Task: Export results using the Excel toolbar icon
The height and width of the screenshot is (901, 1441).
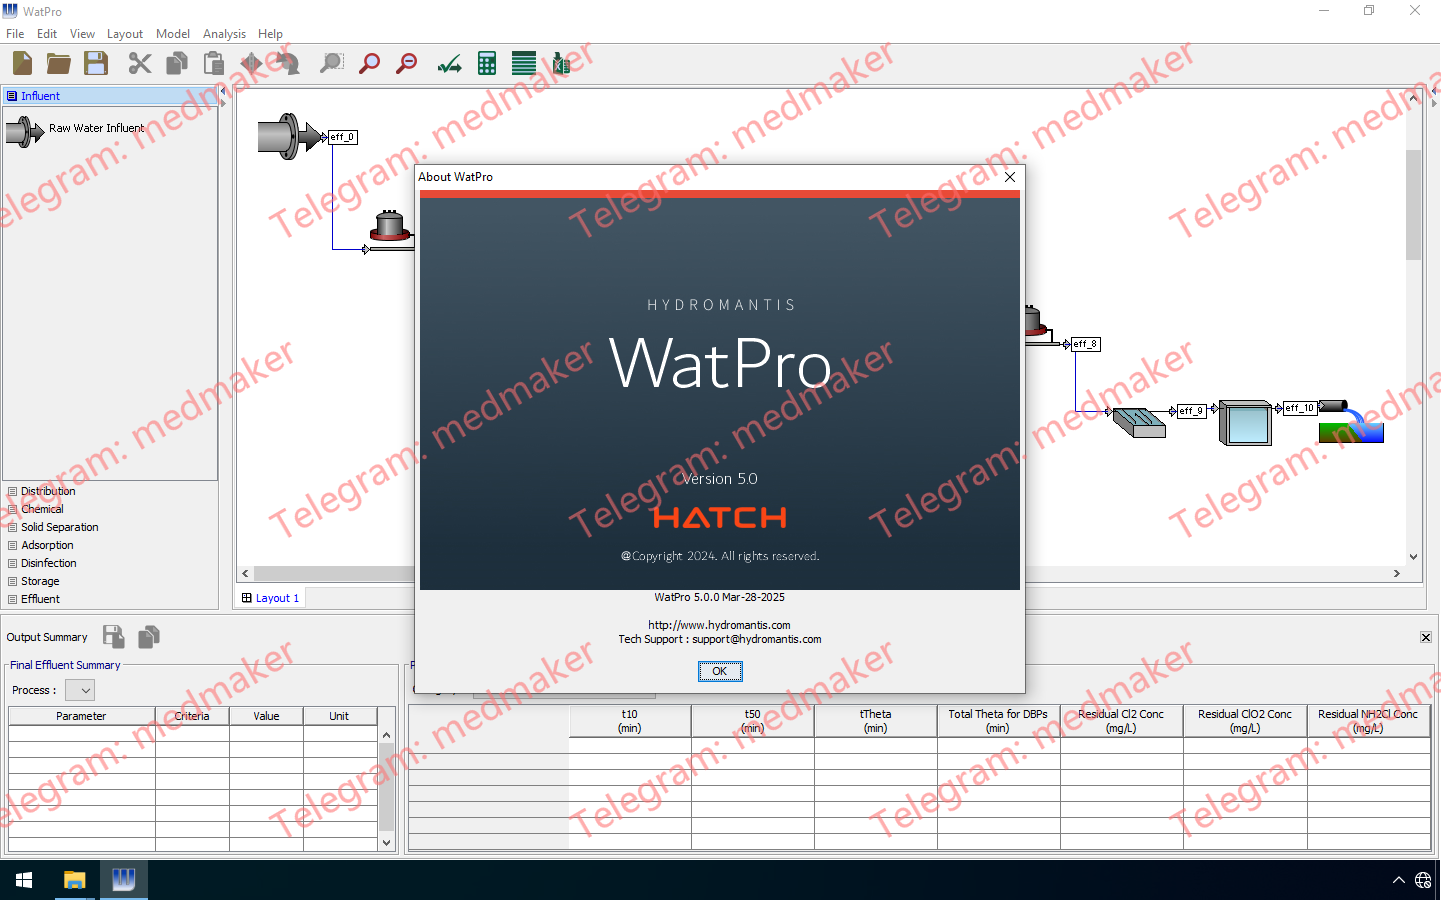Action: pos(560,62)
